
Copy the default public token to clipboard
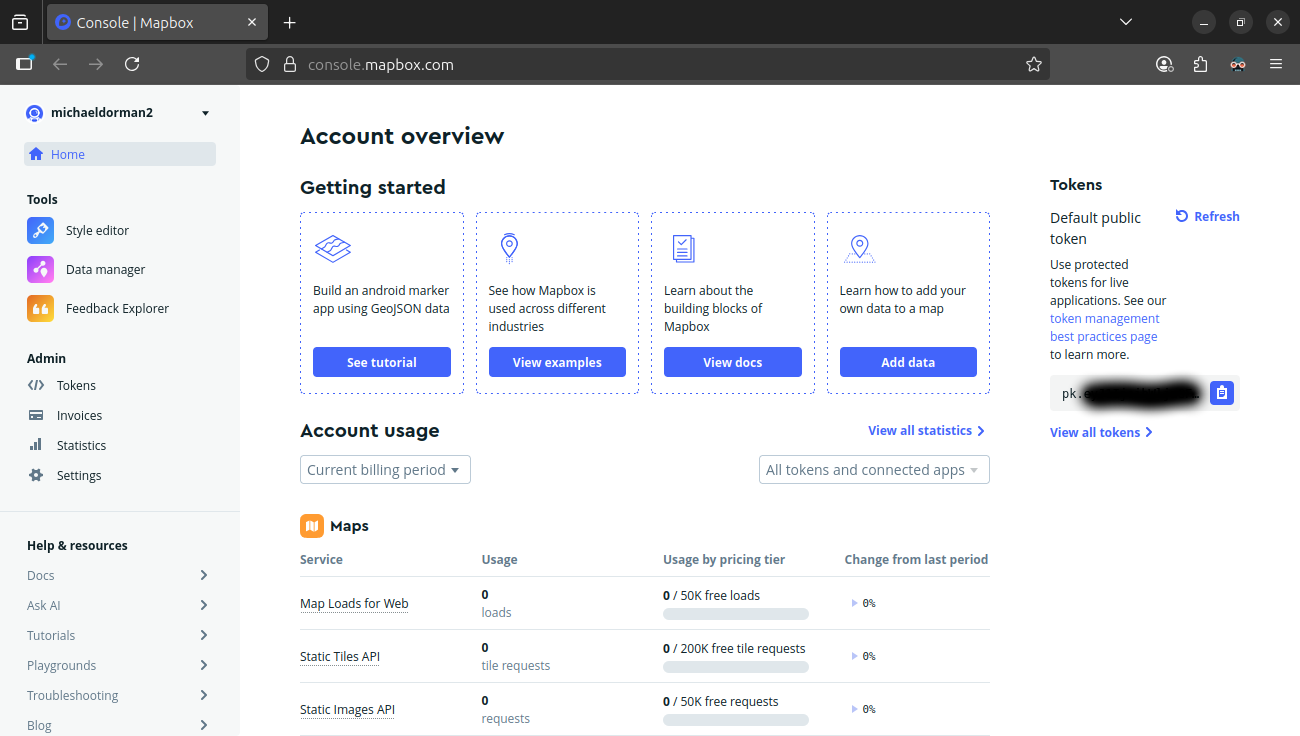(x=1221, y=393)
